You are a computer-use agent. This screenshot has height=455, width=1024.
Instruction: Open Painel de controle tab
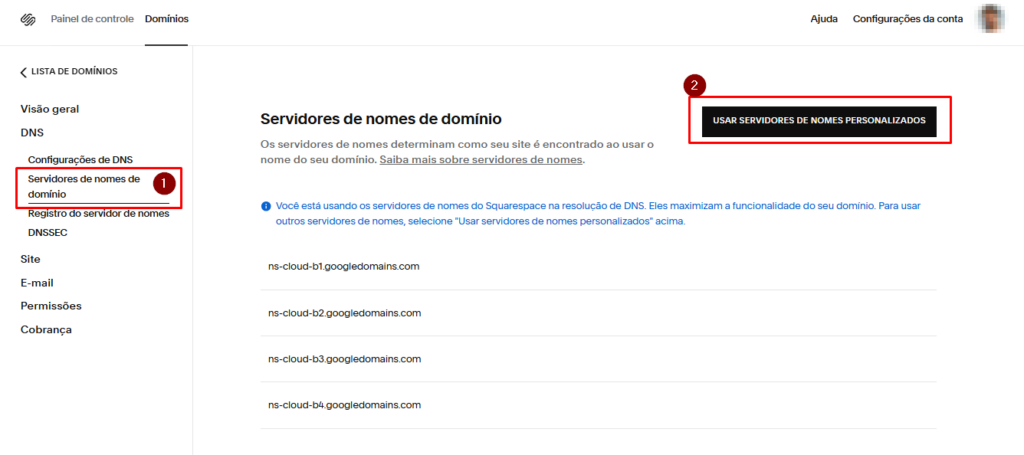tap(92, 19)
